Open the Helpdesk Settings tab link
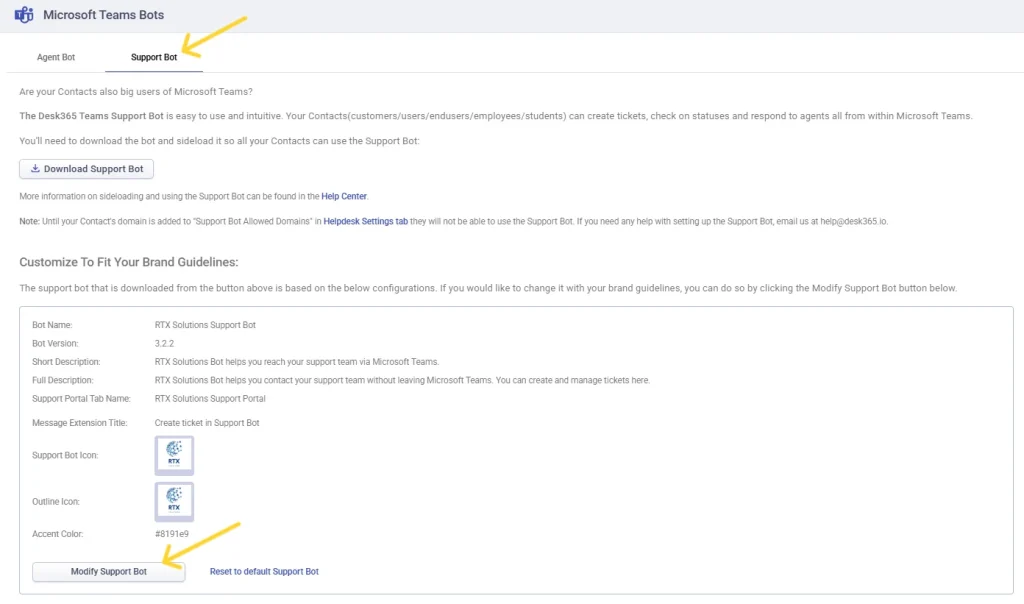Image resolution: width=1024 pixels, height=604 pixels. (x=366, y=221)
